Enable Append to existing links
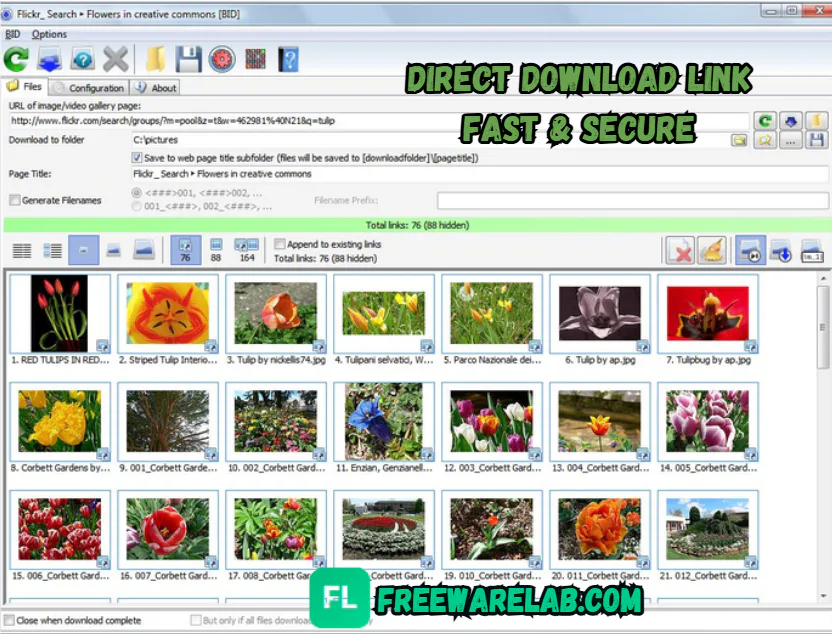This screenshot has width=832, height=634. click(x=280, y=244)
